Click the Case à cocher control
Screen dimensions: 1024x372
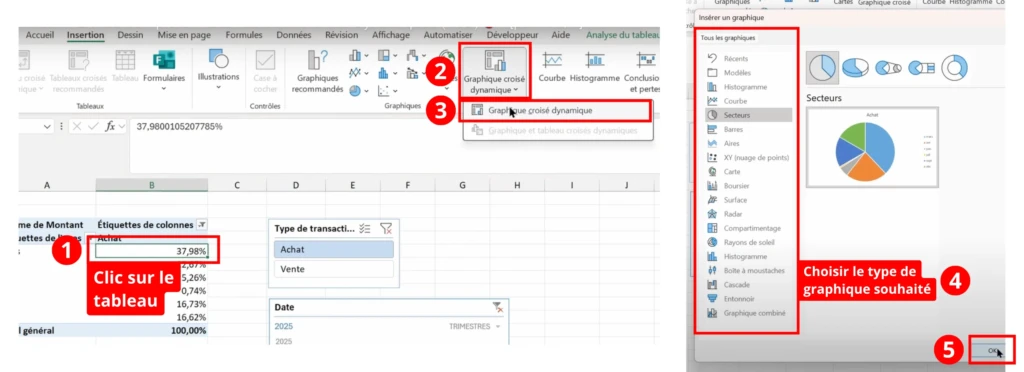point(265,70)
